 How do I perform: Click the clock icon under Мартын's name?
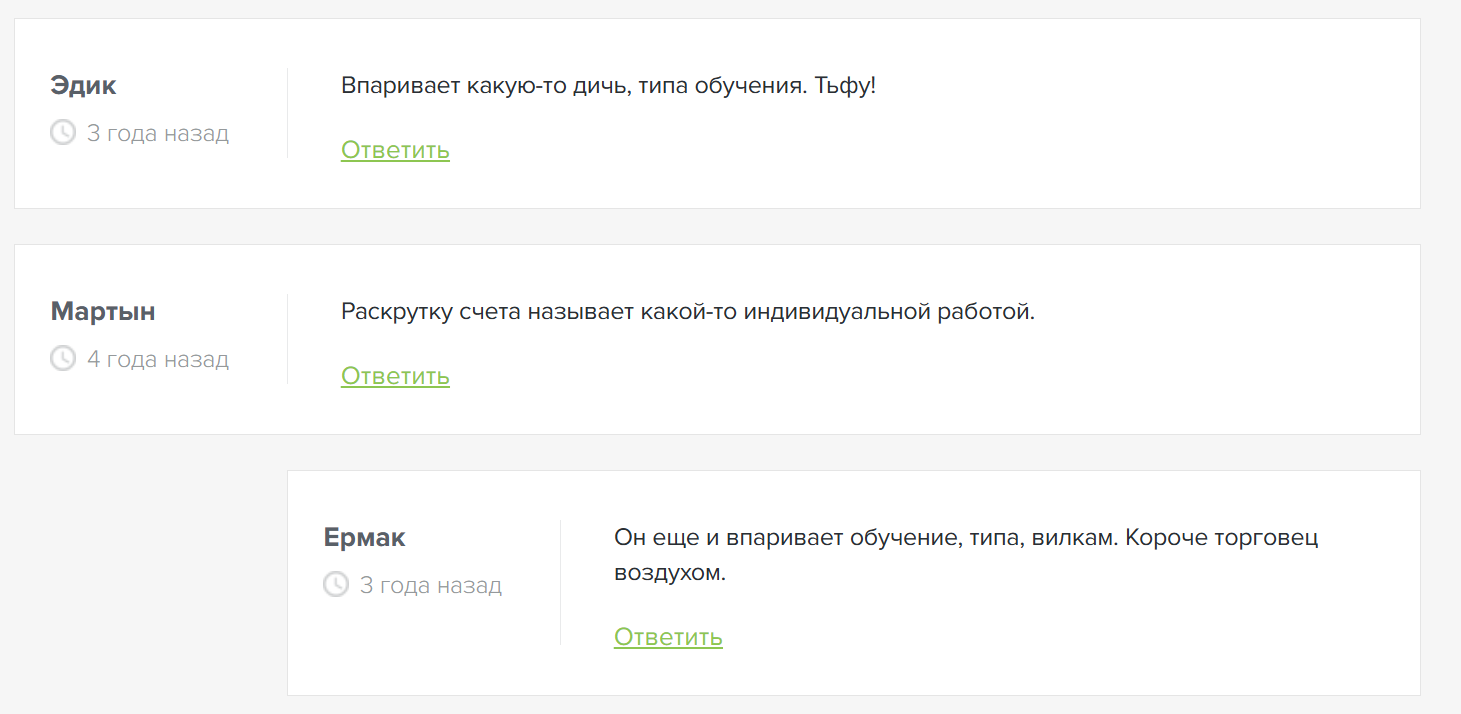pos(63,358)
